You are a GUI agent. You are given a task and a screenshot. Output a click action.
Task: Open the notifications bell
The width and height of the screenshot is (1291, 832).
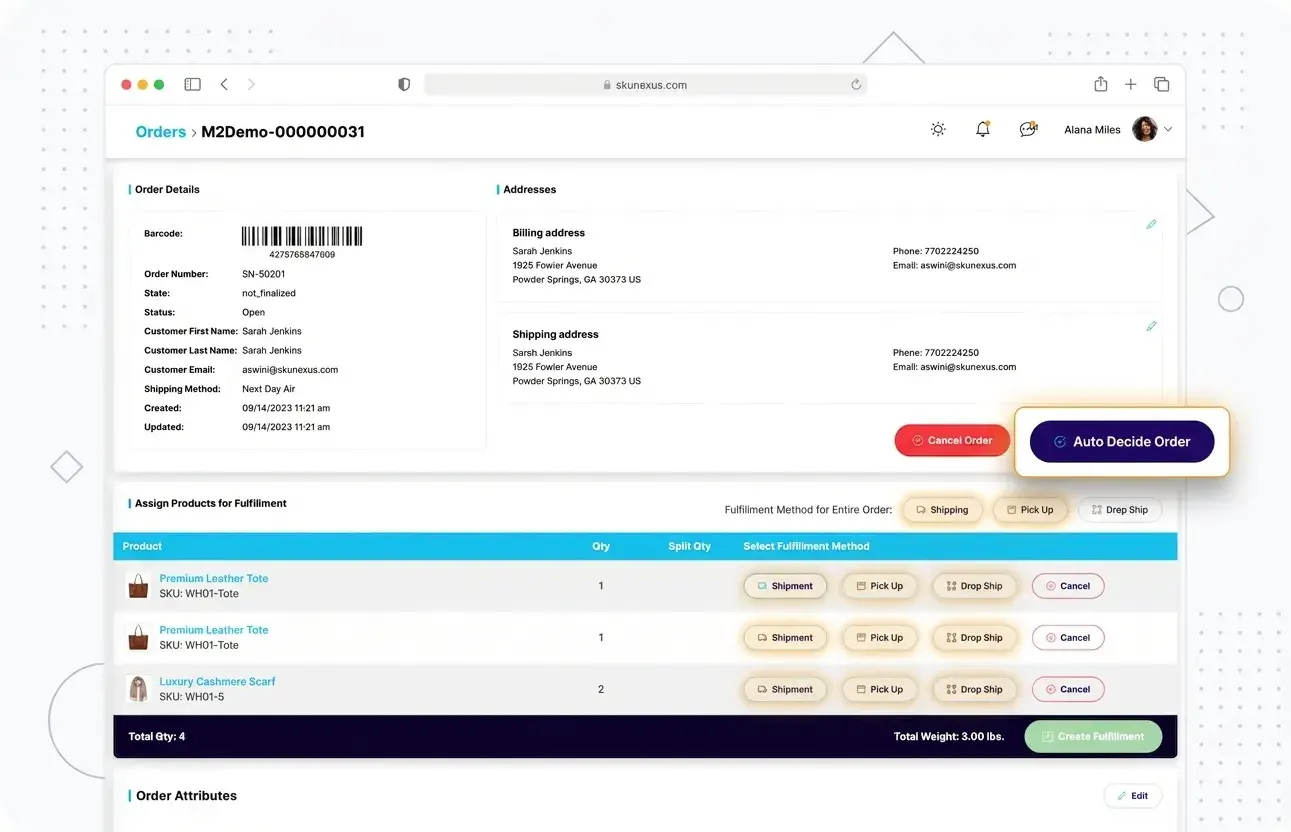982,128
